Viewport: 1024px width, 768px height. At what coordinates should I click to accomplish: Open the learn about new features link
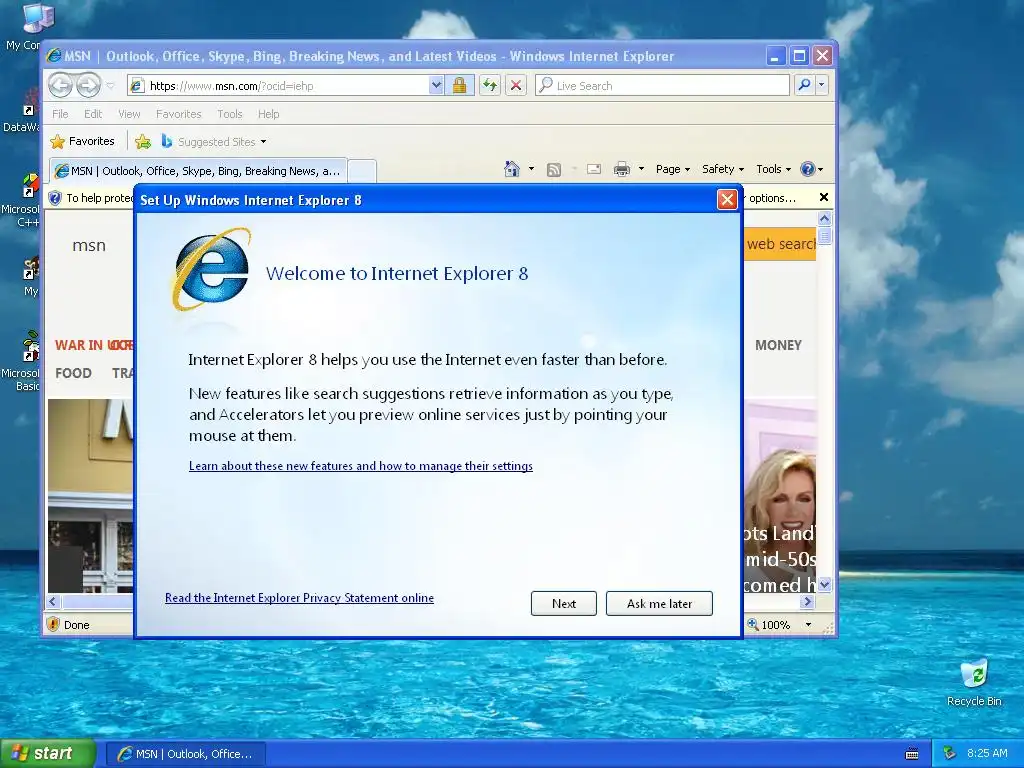pyautogui.click(x=360, y=466)
